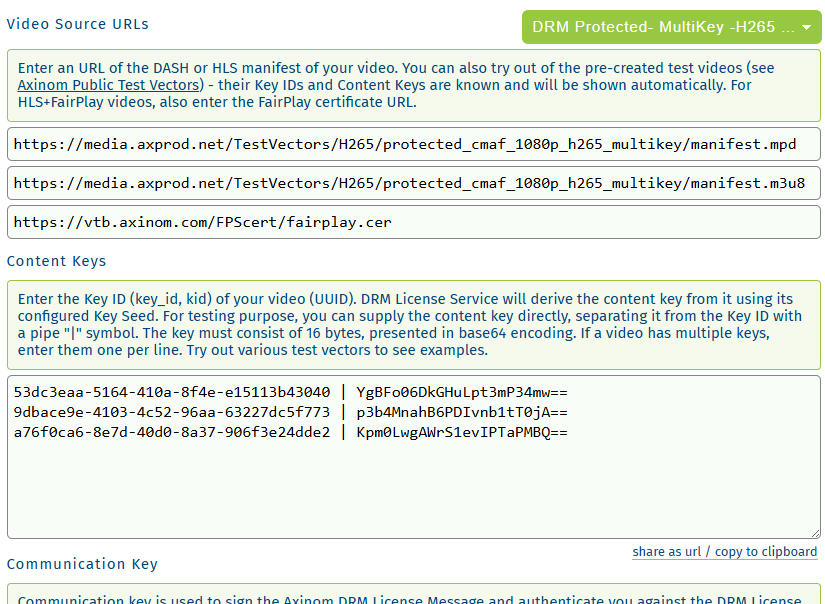
Task: Expand the preset selector caret arrow
Action: pyautogui.click(x=807, y=27)
